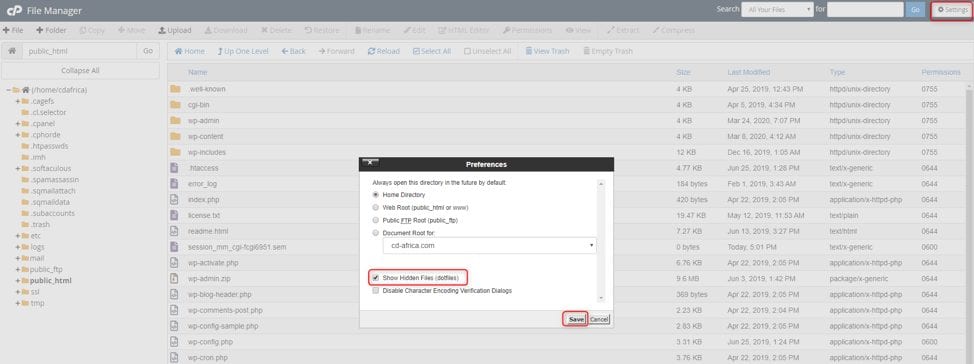Click Unselect All
This screenshot has height=364, width=974.
[488, 51]
